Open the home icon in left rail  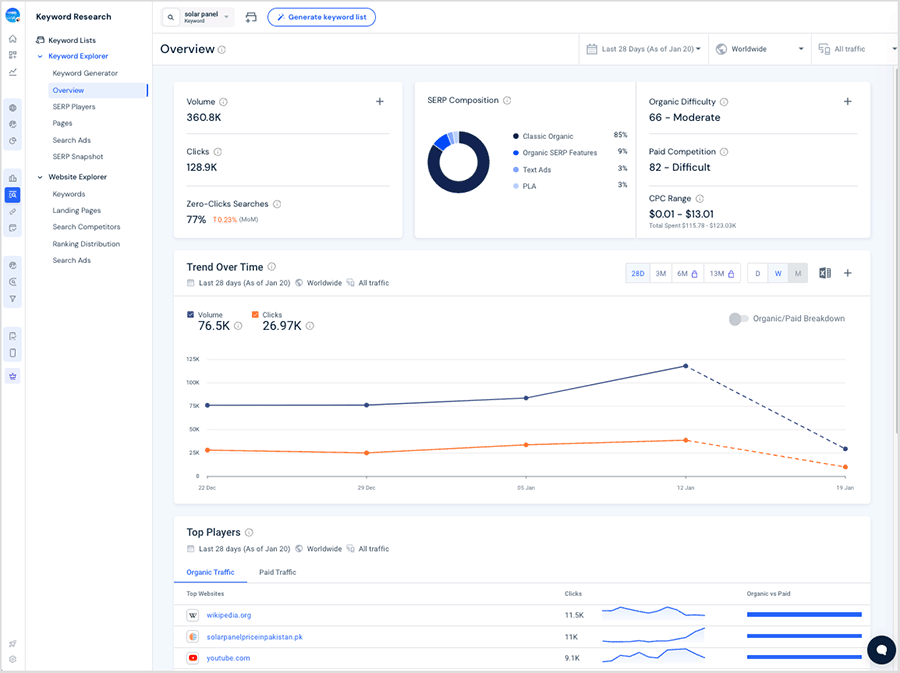click(x=13, y=39)
